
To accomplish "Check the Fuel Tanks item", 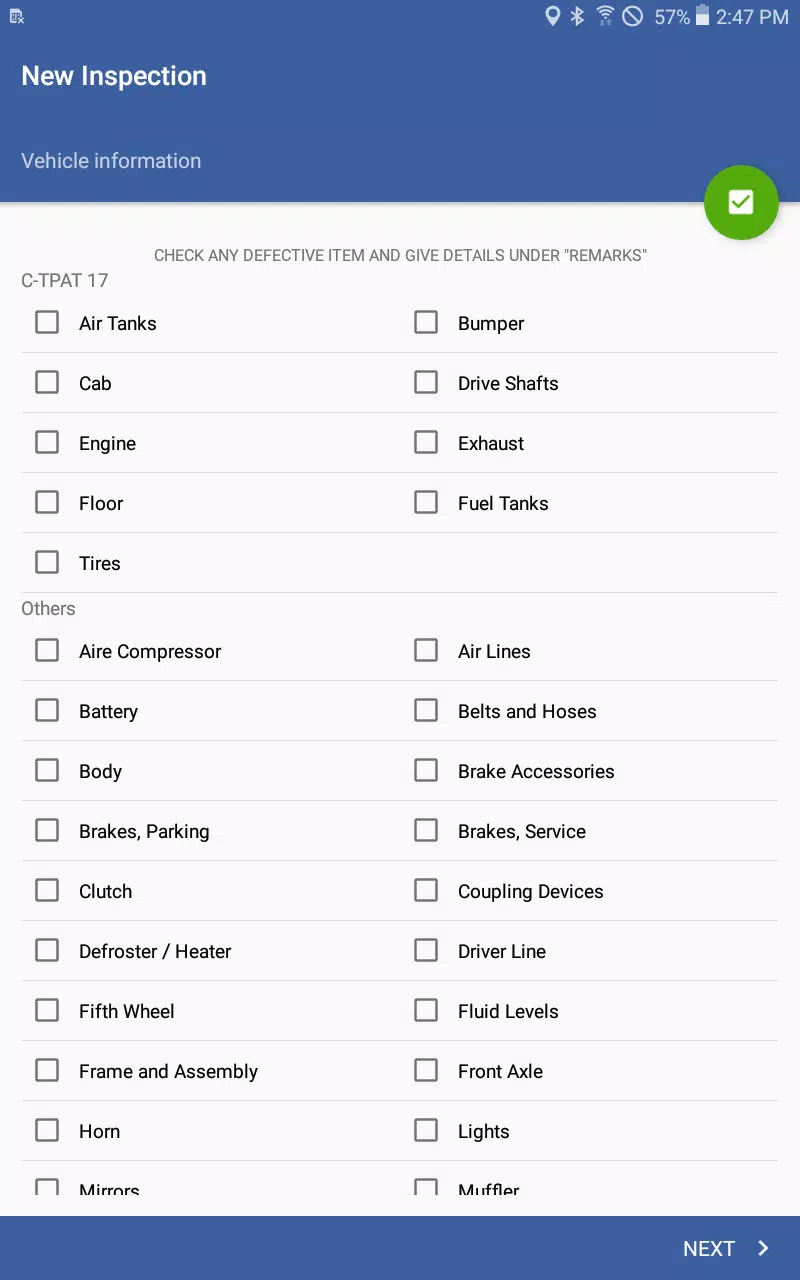I will tap(426, 502).
